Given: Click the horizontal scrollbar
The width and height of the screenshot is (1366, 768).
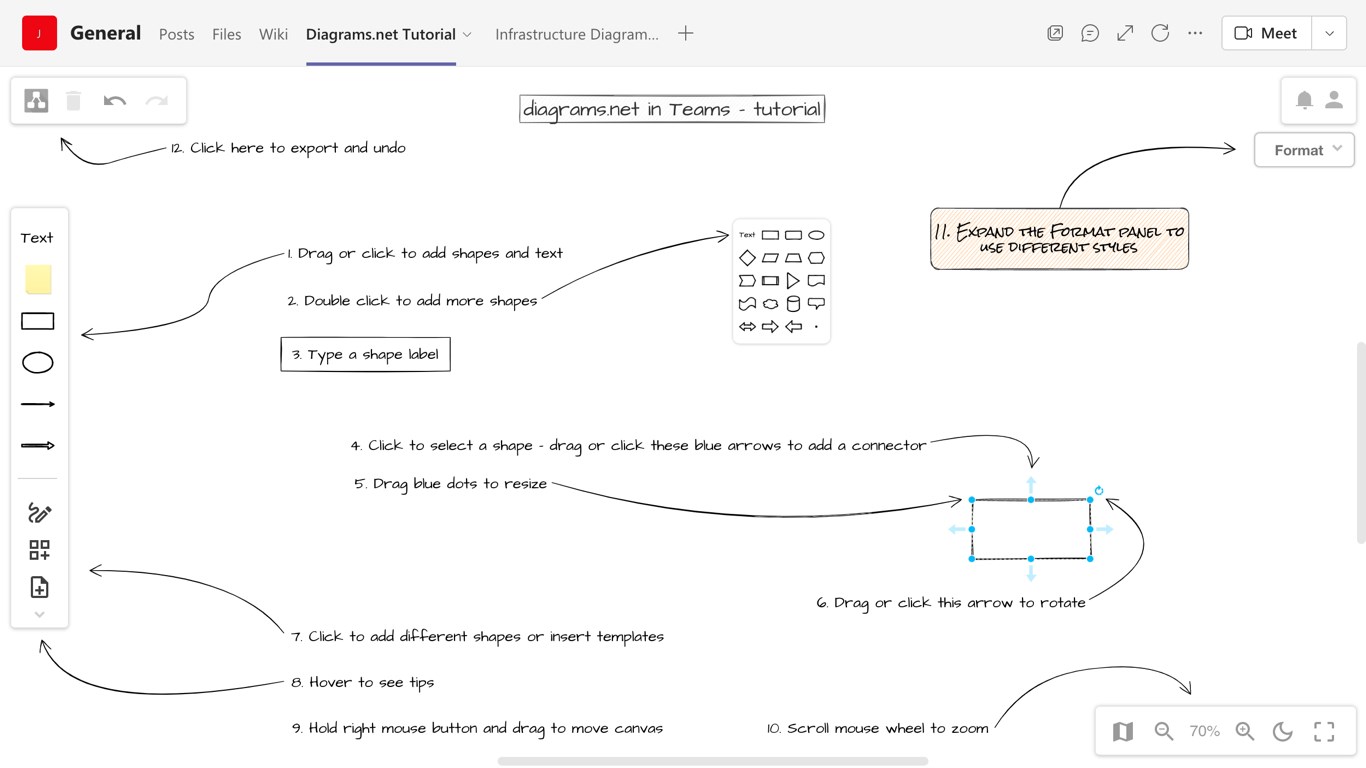Looking at the screenshot, I should pos(712,761).
